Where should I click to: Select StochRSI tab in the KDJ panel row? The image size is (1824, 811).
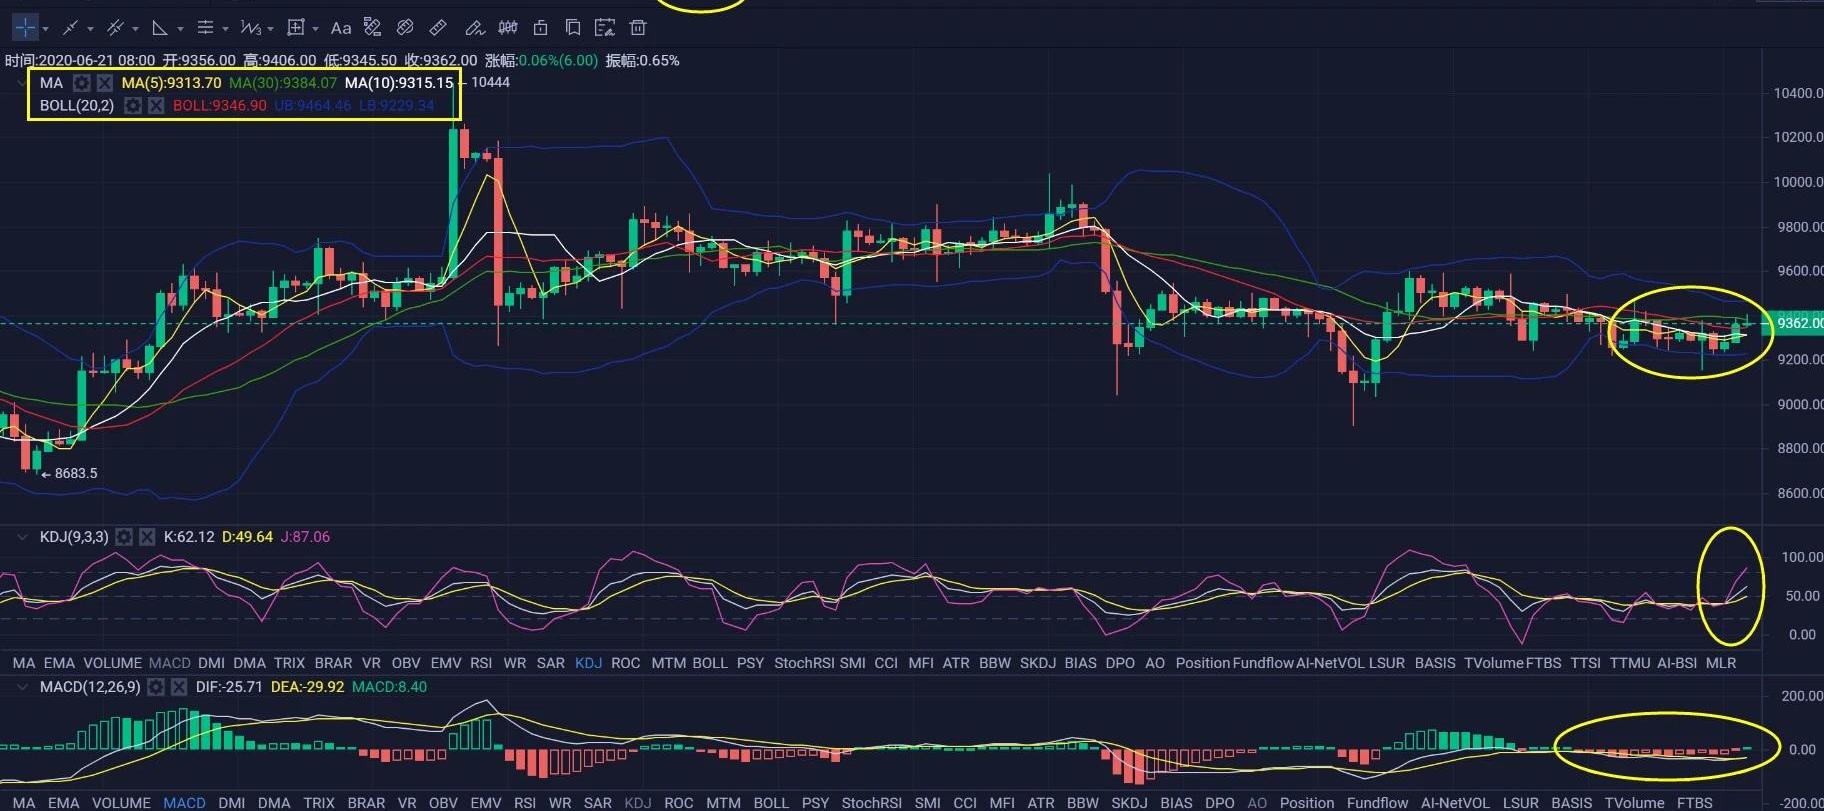tap(803, 662)
